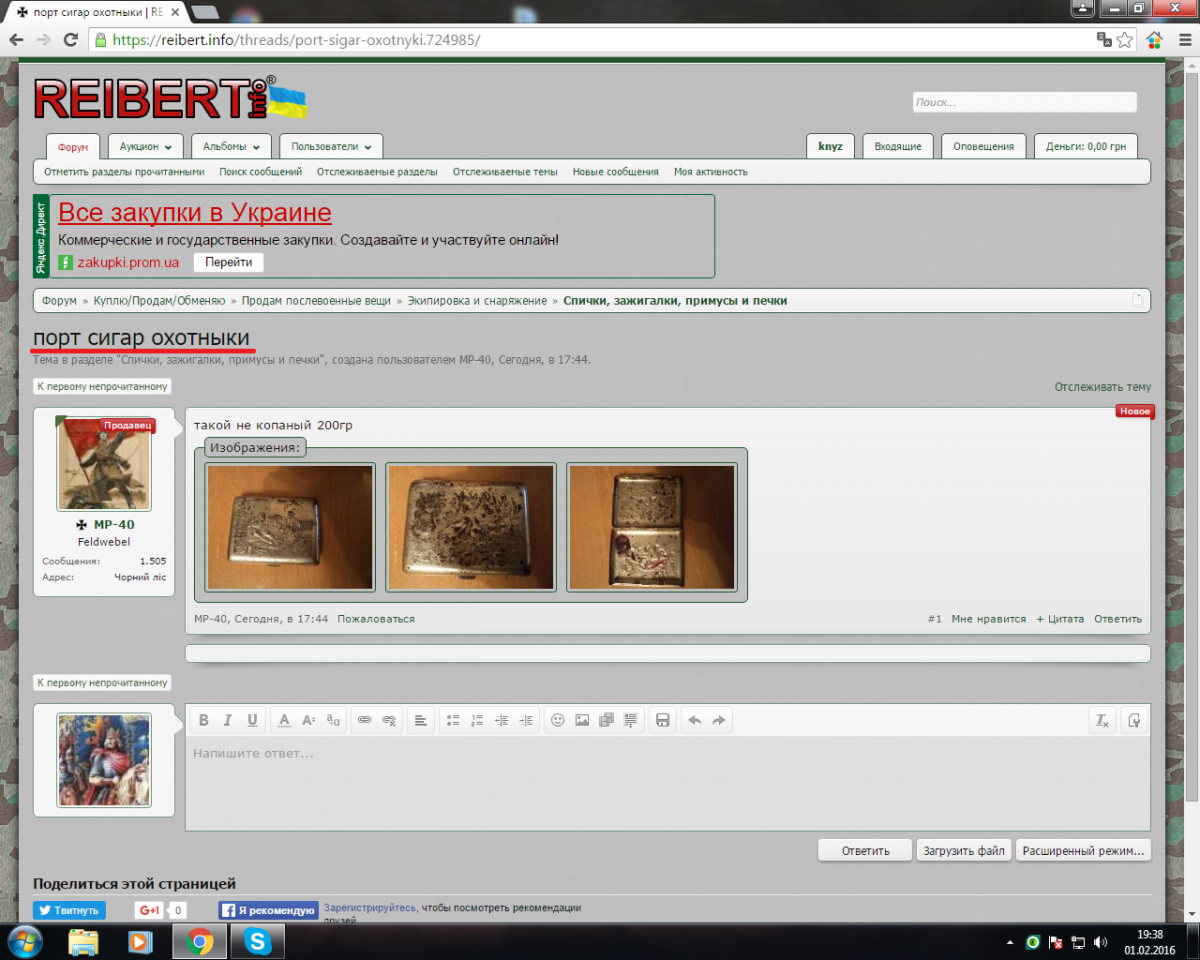Open the Оповещения tab

[x=983, y=146]
